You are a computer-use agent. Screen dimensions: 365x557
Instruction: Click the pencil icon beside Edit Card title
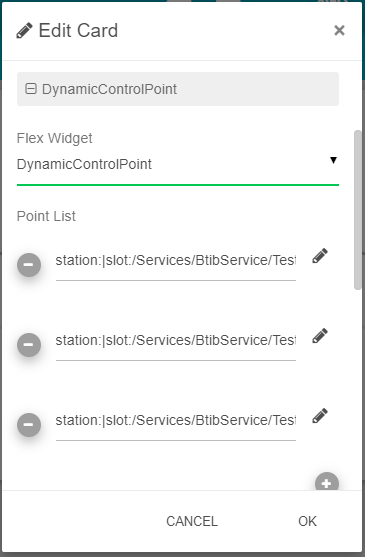coord(24,31)
